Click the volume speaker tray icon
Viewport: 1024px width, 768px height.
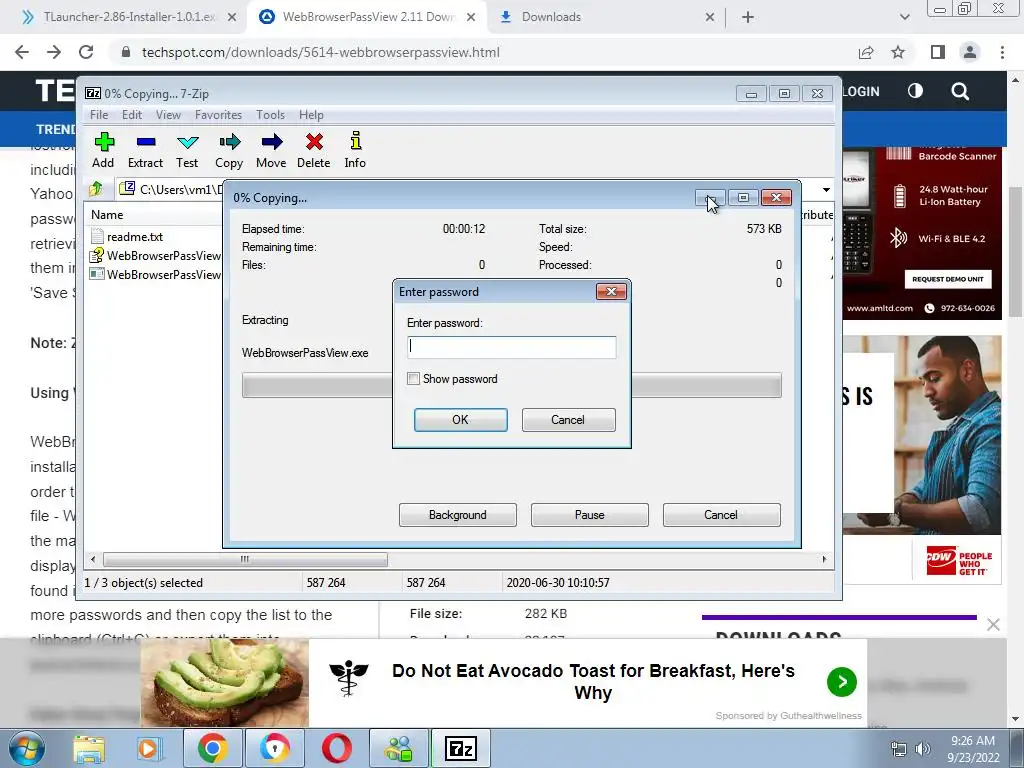pos(923,749)
